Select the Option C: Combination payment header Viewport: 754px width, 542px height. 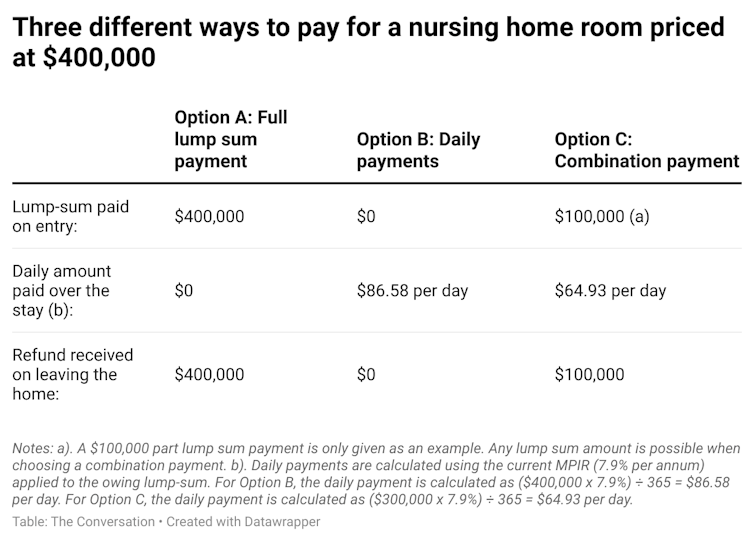646,150
